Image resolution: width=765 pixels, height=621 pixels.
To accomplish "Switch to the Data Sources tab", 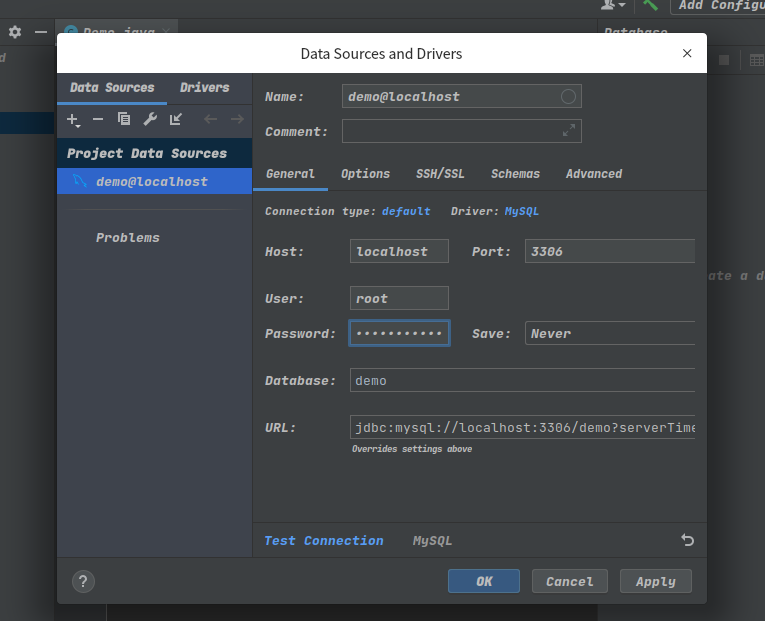I will [112, 88].
